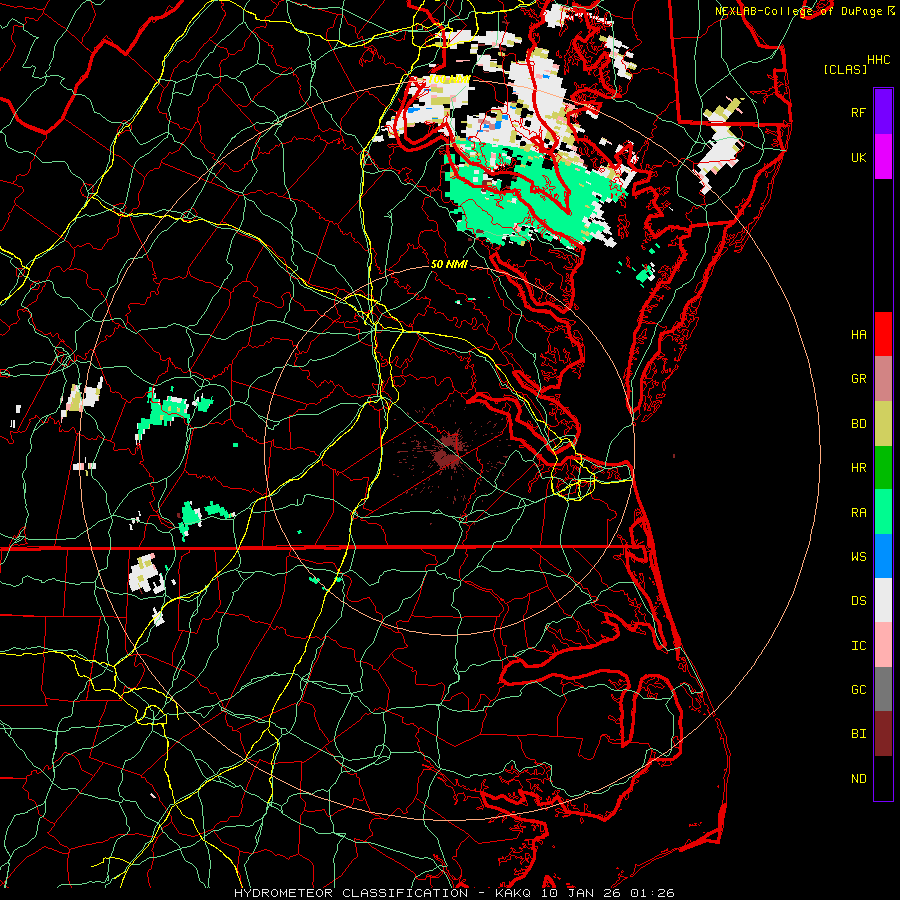Click the BD legend label
Screen dimensions: 900x900
point(858,424)
